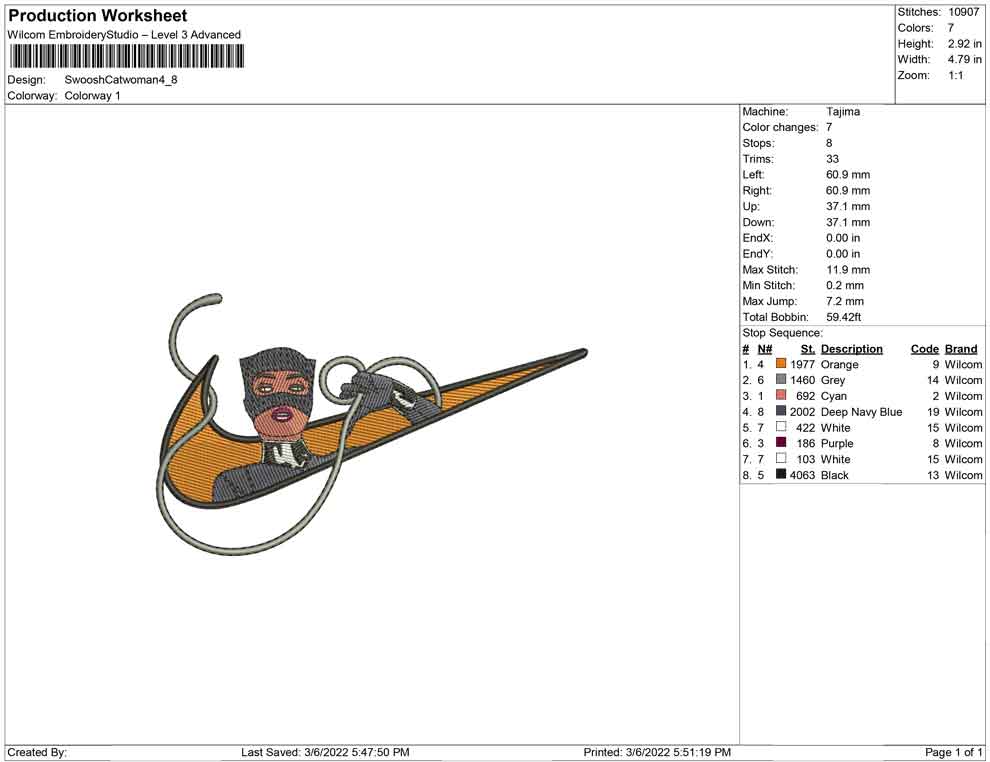Select design name 'SwooshCatwoman4_8'

121,80
